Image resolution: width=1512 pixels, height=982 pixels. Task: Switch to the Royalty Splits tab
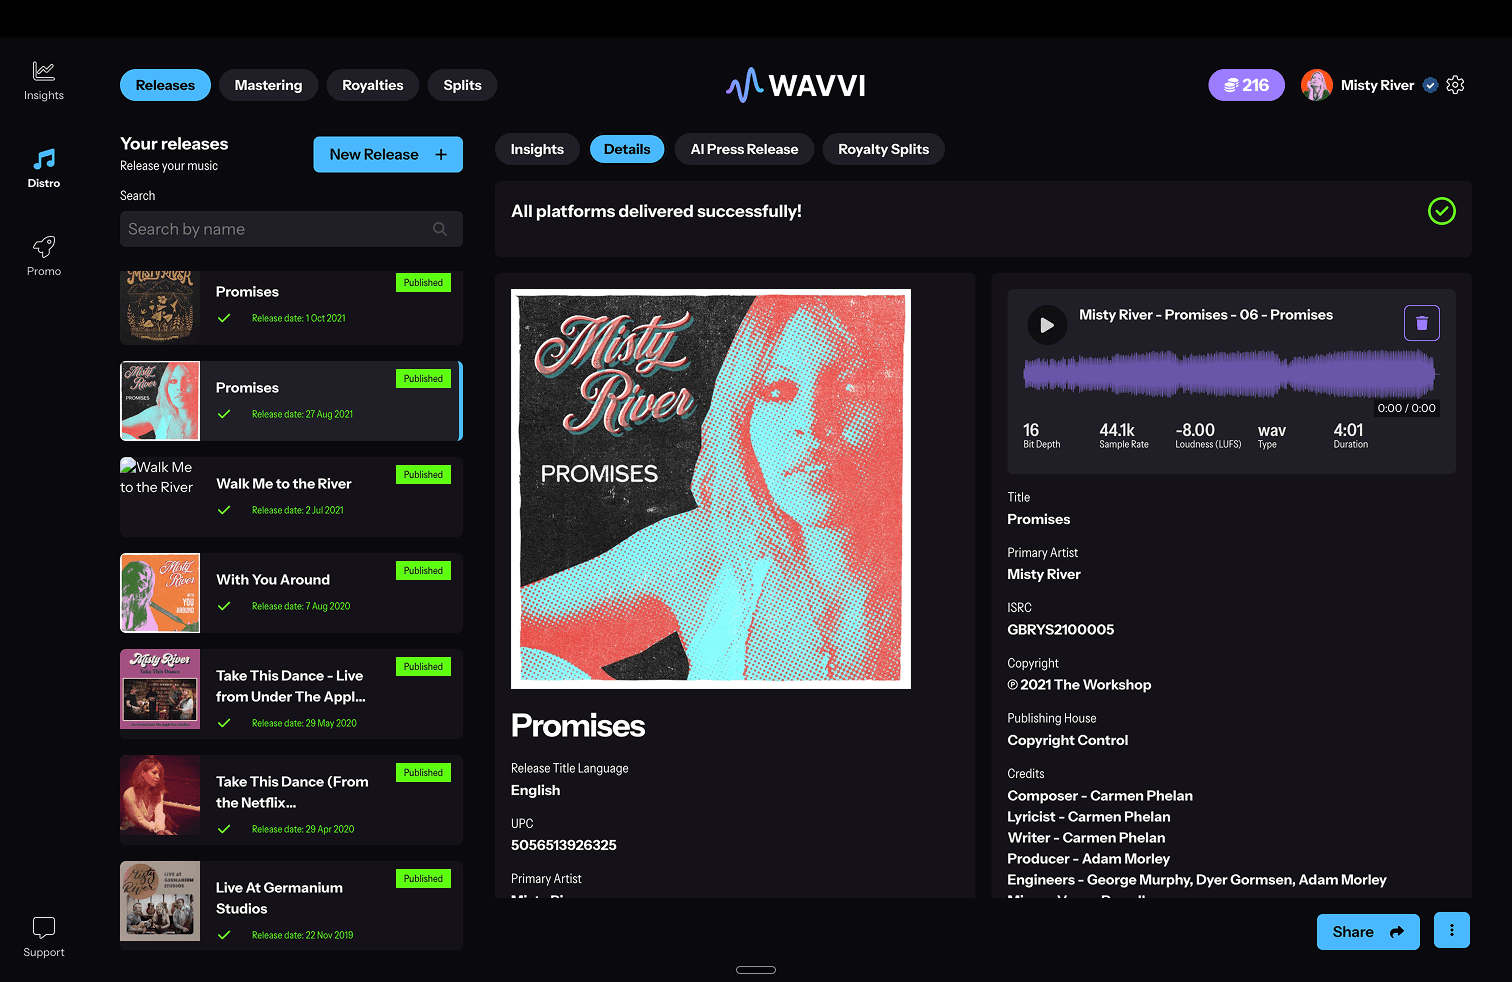(x=883, y=149)
